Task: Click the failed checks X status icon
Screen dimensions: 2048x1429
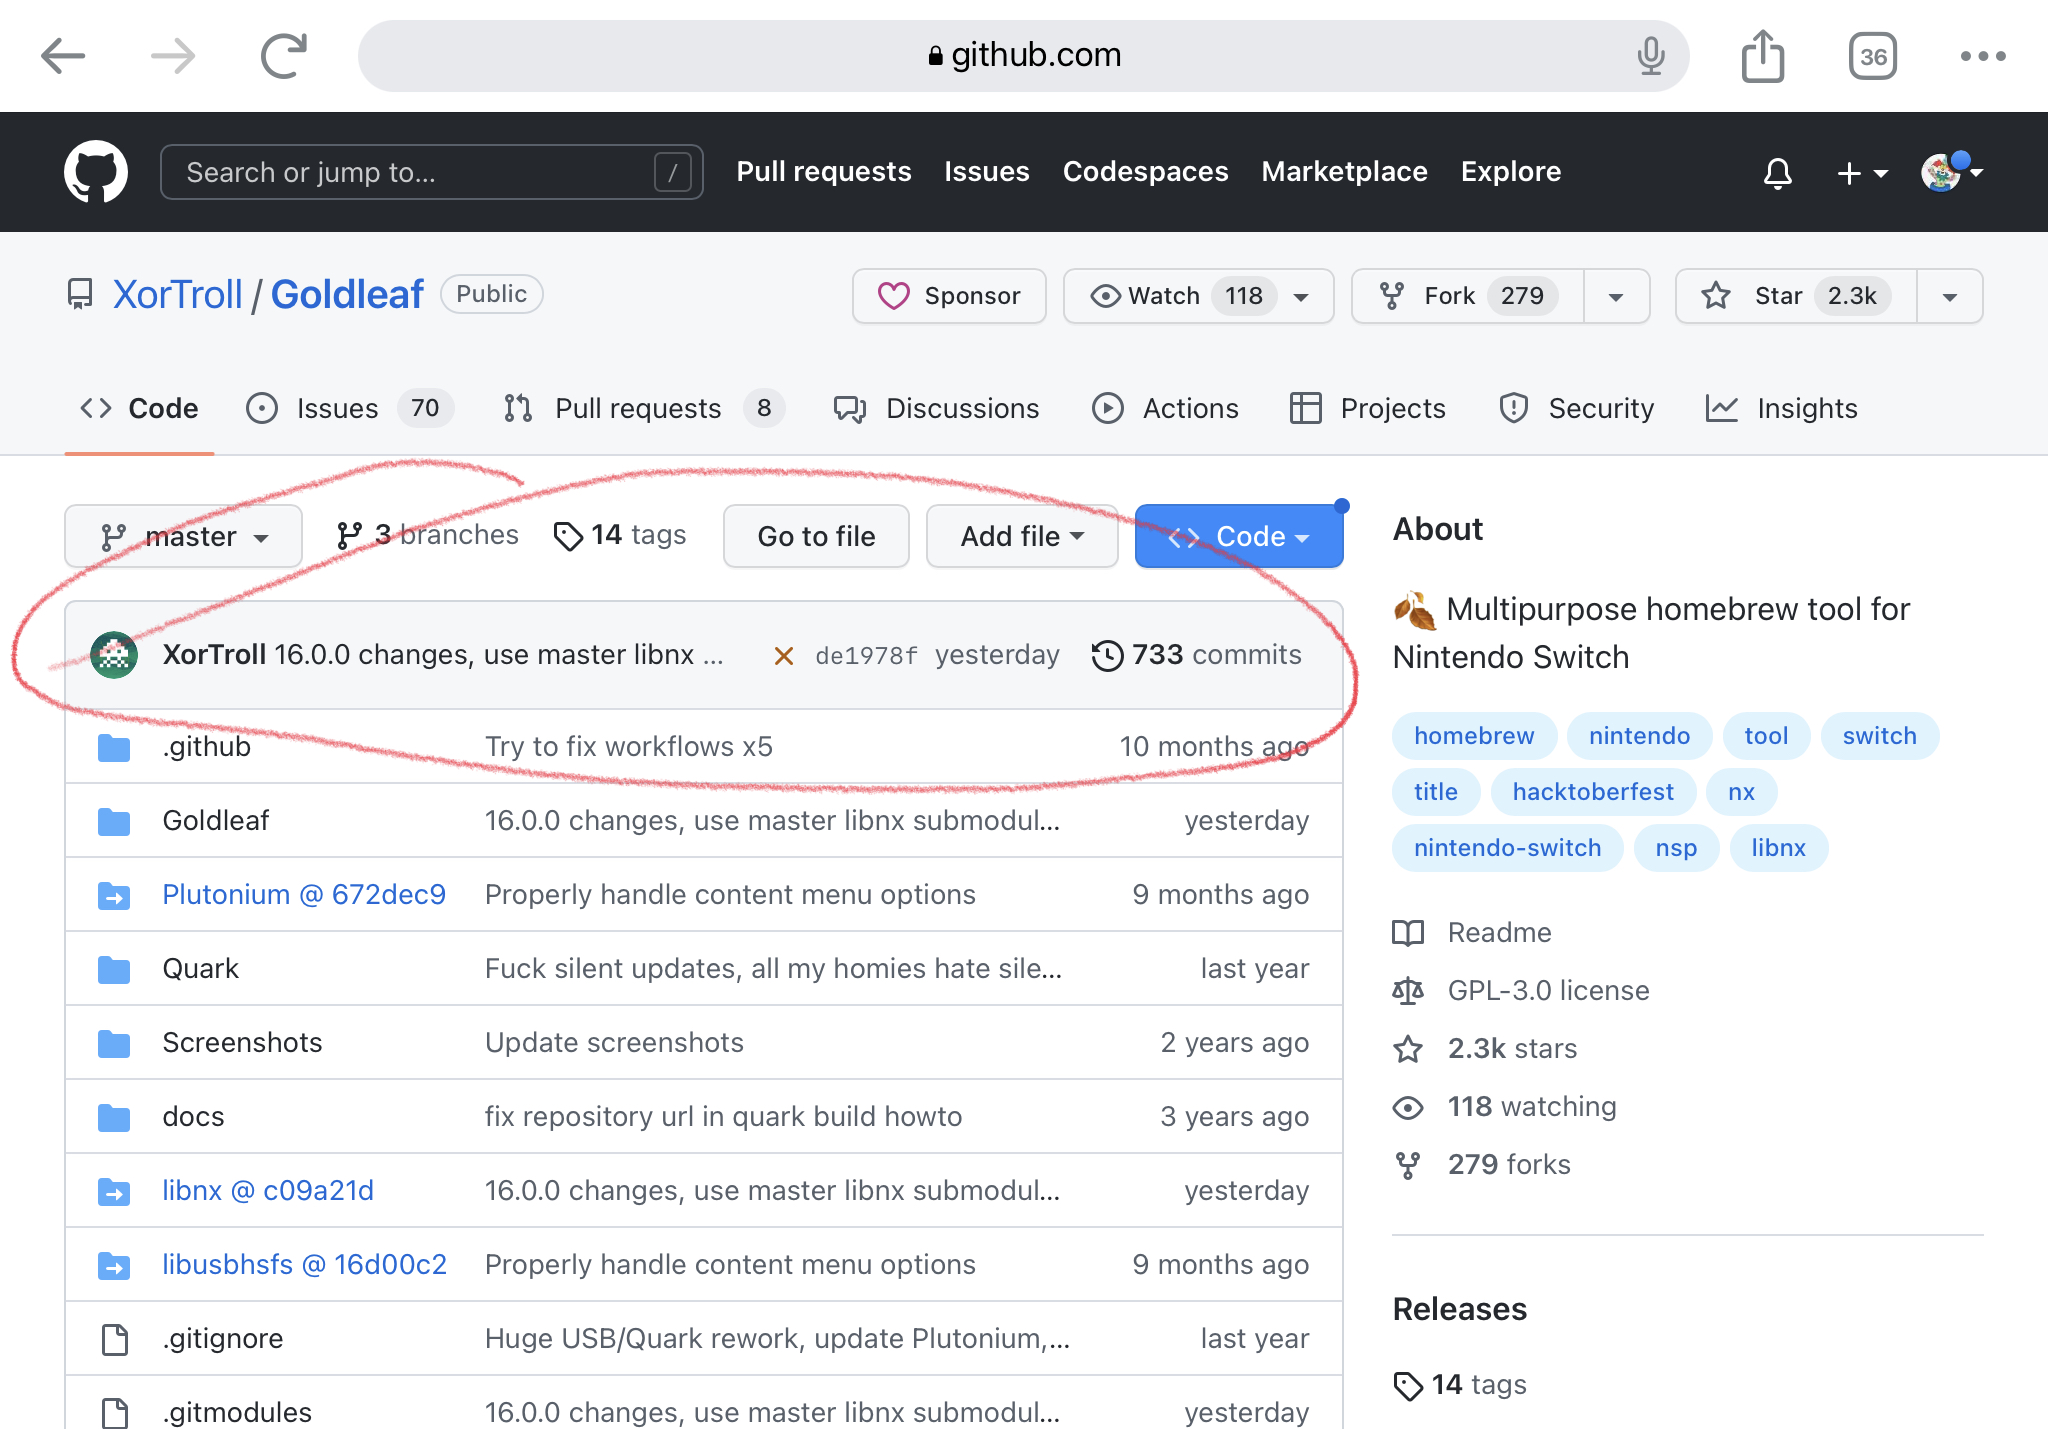Action: pyautogui.click(x=784, y=656)
